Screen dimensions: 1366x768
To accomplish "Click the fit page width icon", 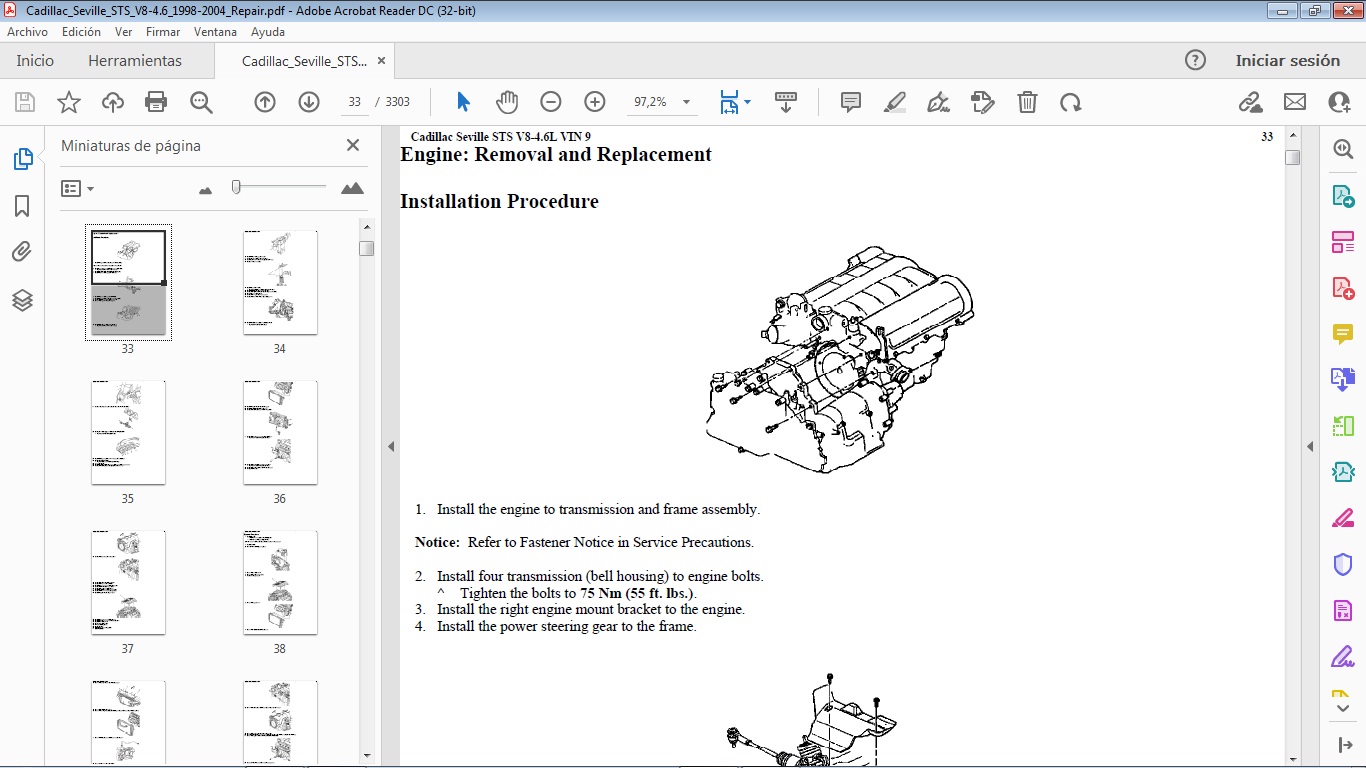I will coord(729,102).
